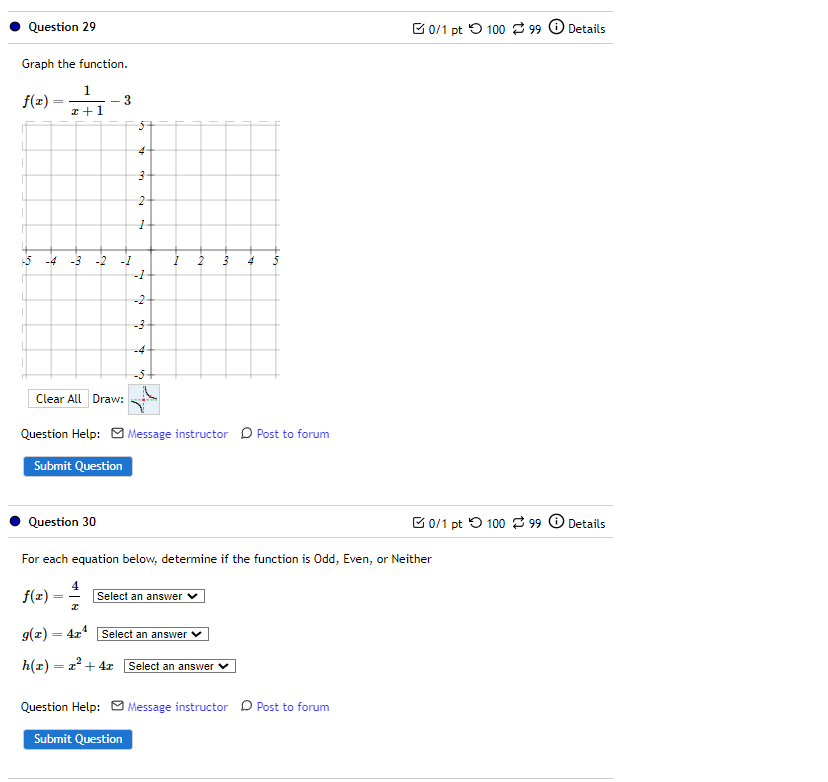Image resolution: width=828 pixels, height=782 pixels.
Task: Click the score checkbox icon next to 0/1 pt
Action: pos(417,28)
